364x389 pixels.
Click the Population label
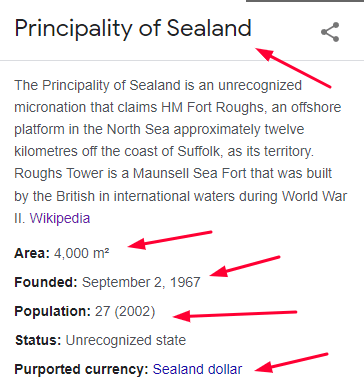(x=53, y=311)
